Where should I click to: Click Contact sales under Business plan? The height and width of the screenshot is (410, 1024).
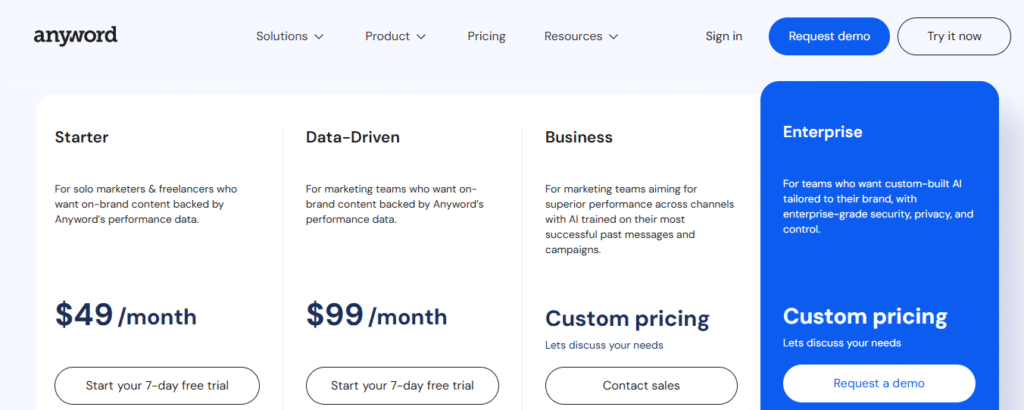click(641, 385)
